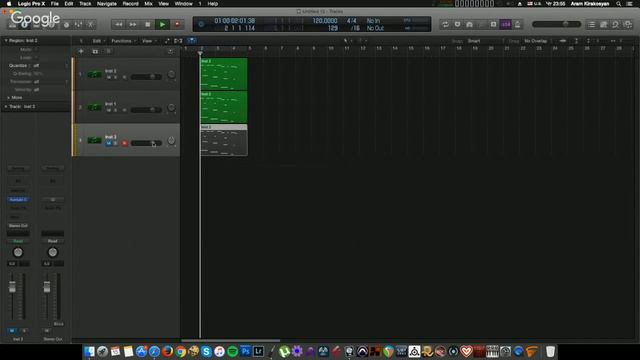Open Spotlight search in the menu bar
Screen dimensions: 640x360
point(619,4)
